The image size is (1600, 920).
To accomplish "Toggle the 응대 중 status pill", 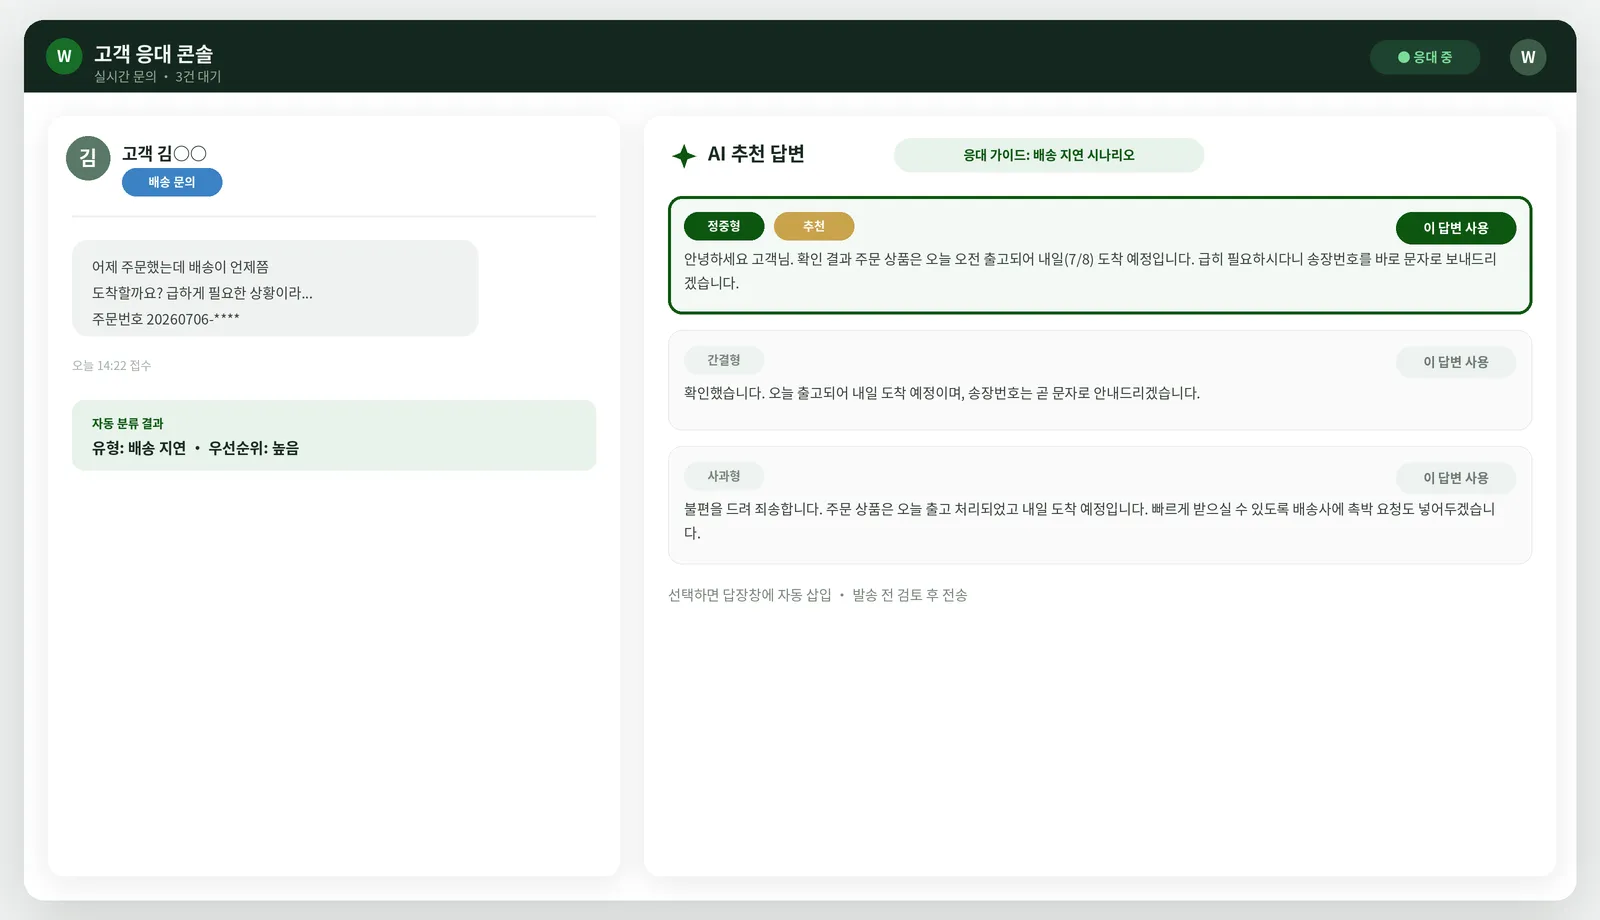I will [1425, 57].
